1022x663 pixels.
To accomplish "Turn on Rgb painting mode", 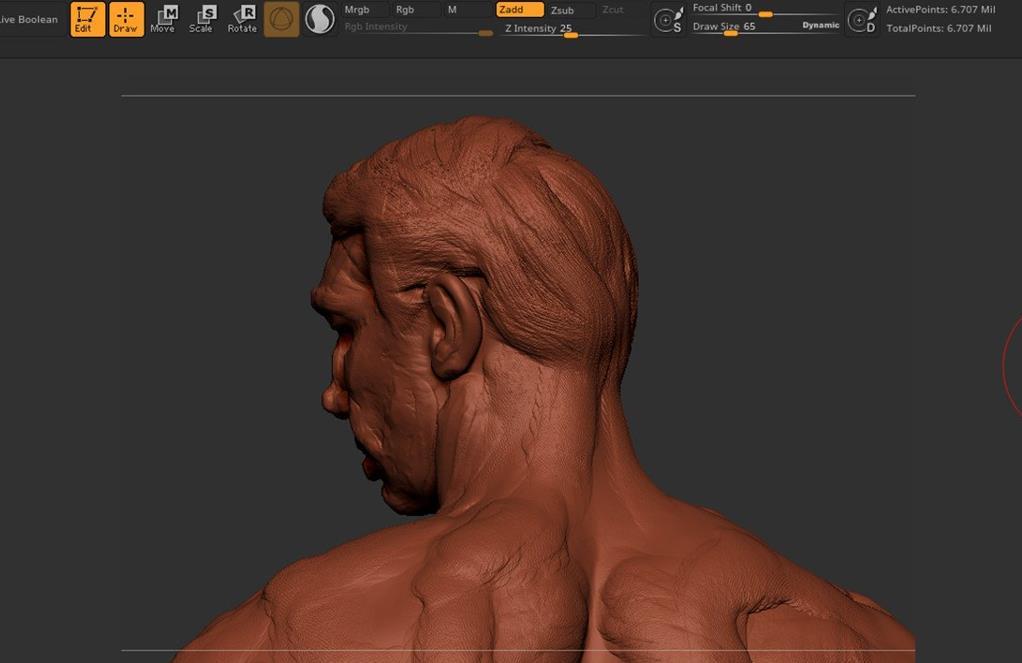I will (405, 10).
